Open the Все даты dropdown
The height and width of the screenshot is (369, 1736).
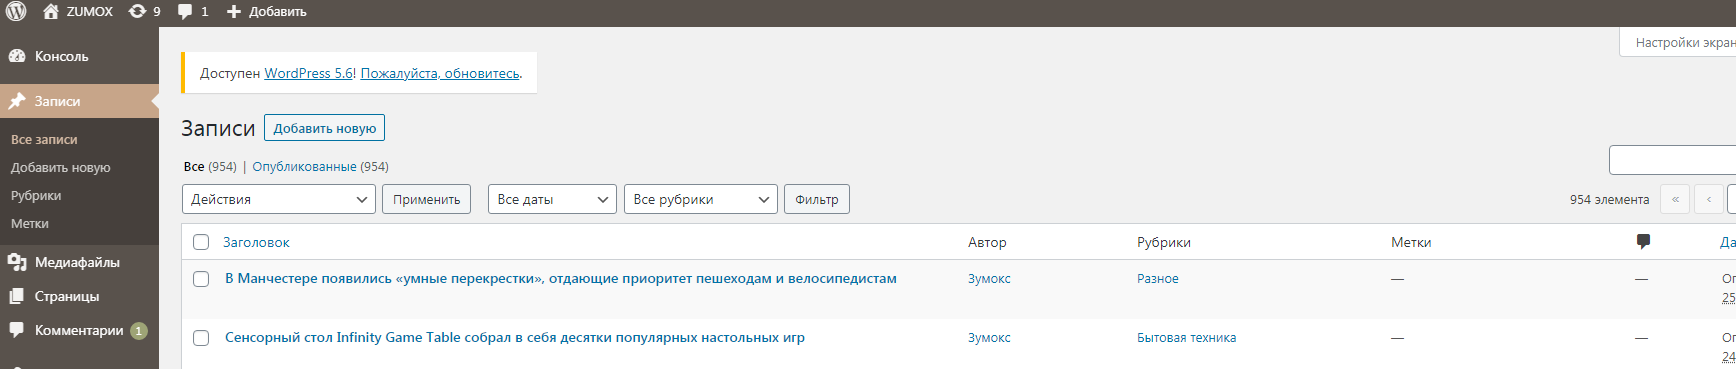point(552,199)
